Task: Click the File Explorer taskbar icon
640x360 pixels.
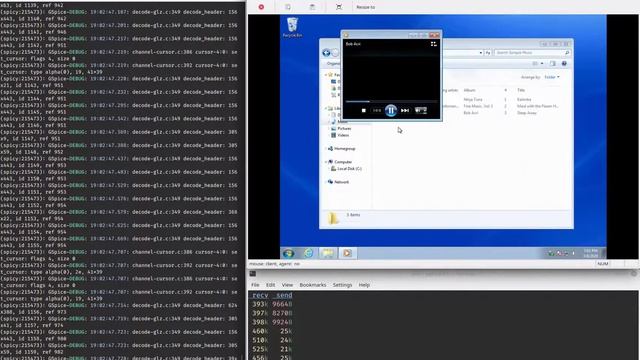Action: coord(328,253)
